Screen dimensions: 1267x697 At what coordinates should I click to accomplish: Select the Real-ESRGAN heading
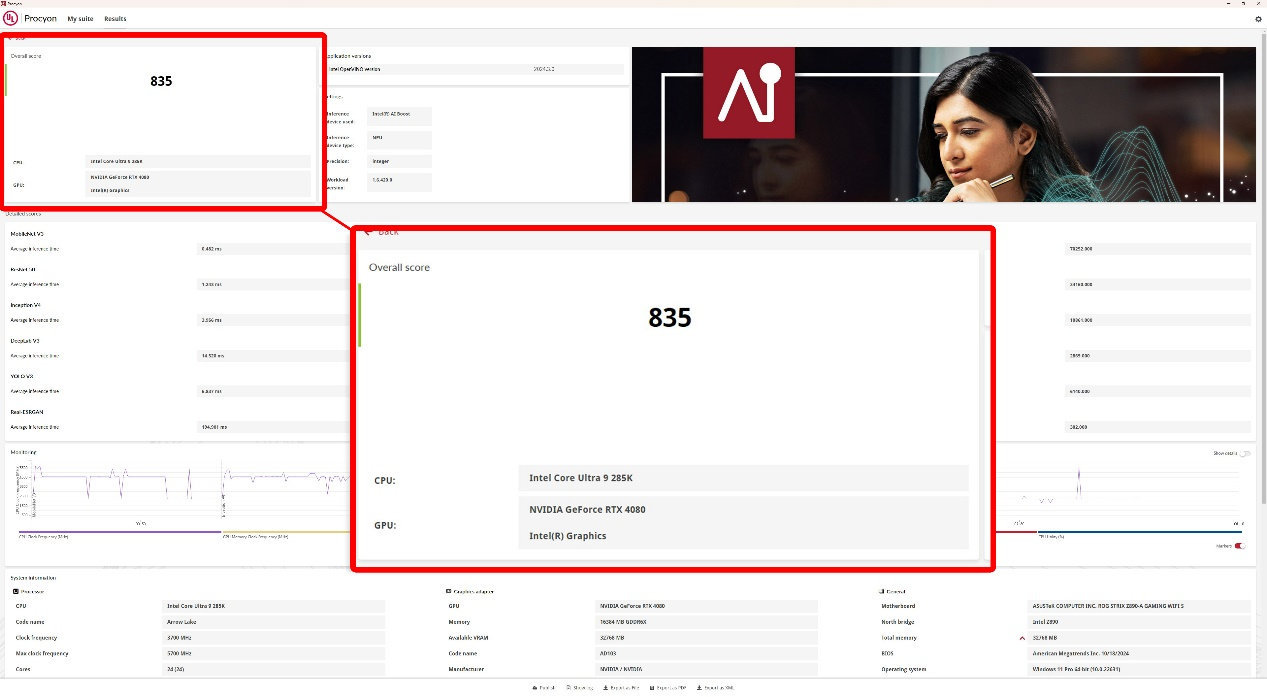(x=26, y=412)
